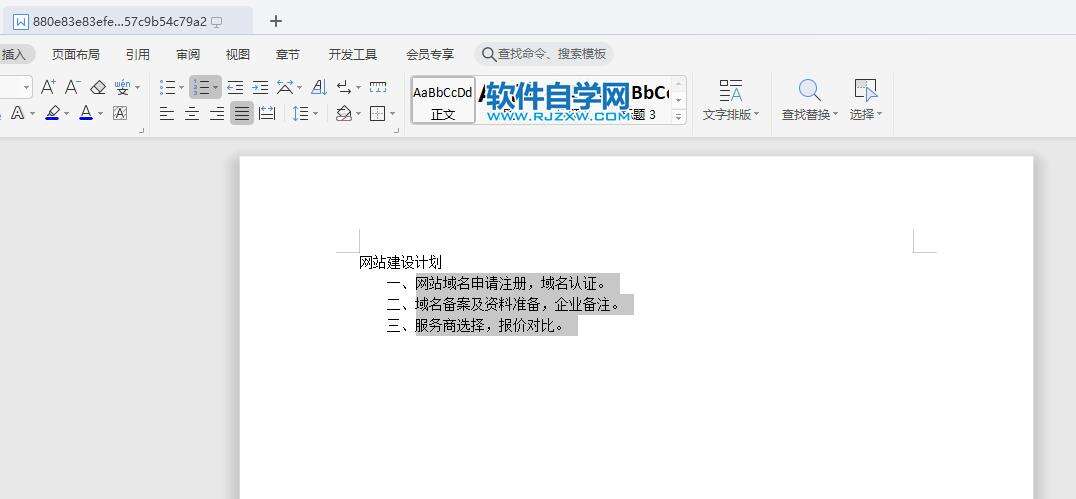The image size is (1076, 499).
Task: Apply a bullet list
Action: (167, 87)
